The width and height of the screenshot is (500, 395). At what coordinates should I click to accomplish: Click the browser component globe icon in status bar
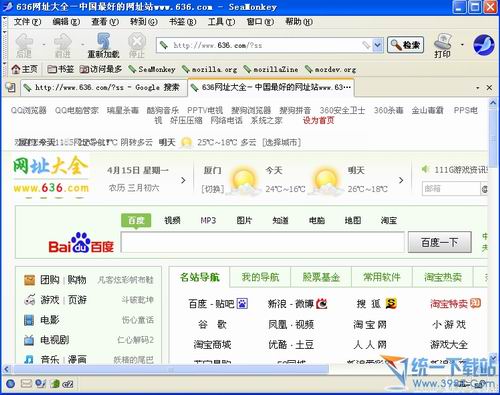pos(10,384)
